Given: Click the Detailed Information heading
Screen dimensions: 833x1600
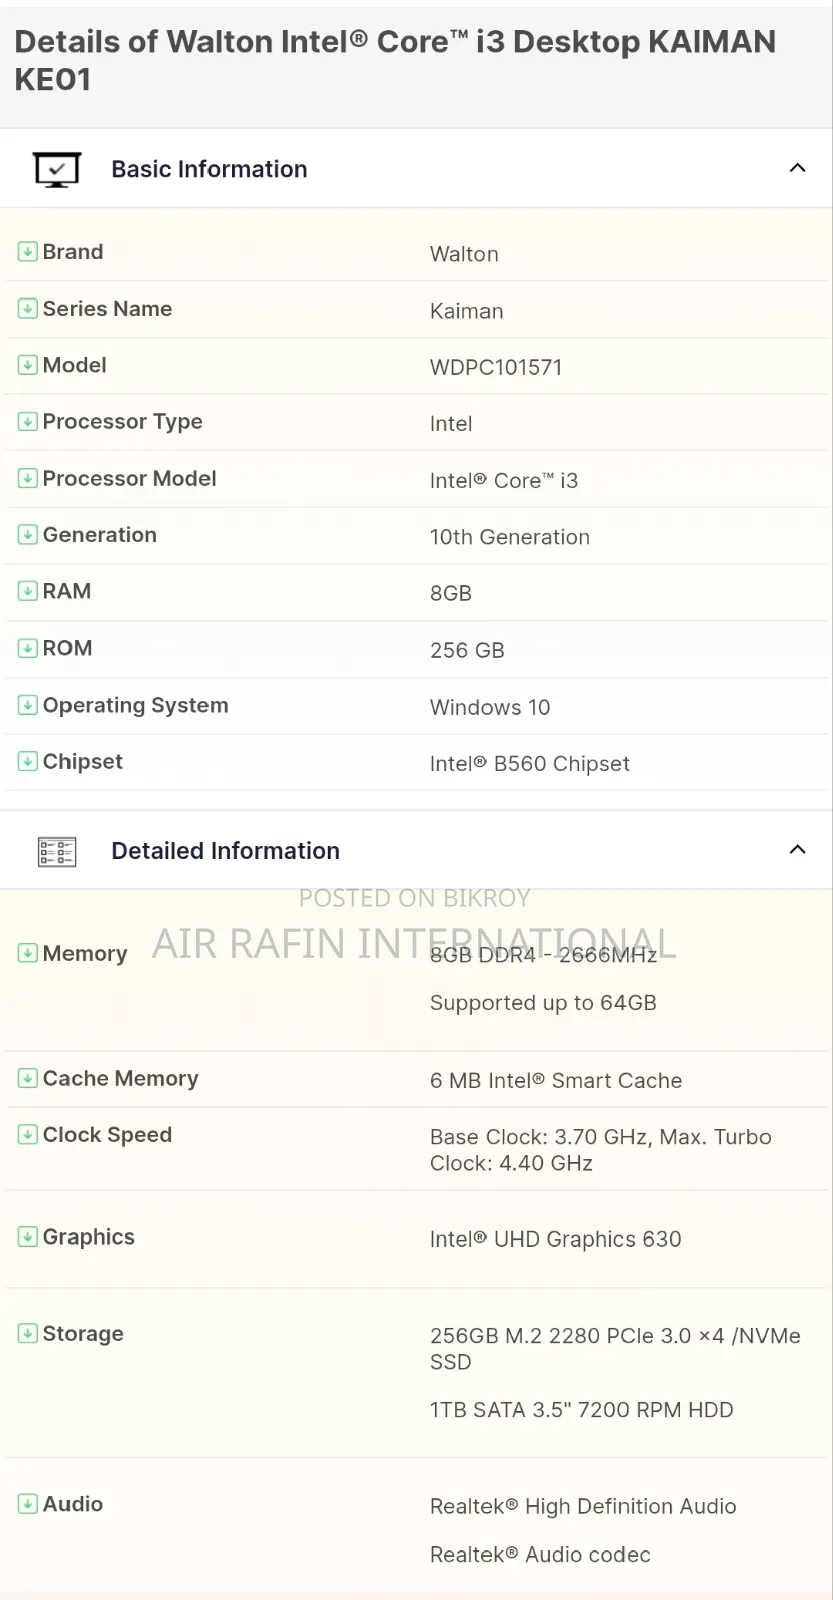Looking at the screenshot, I should pos(225,851).
